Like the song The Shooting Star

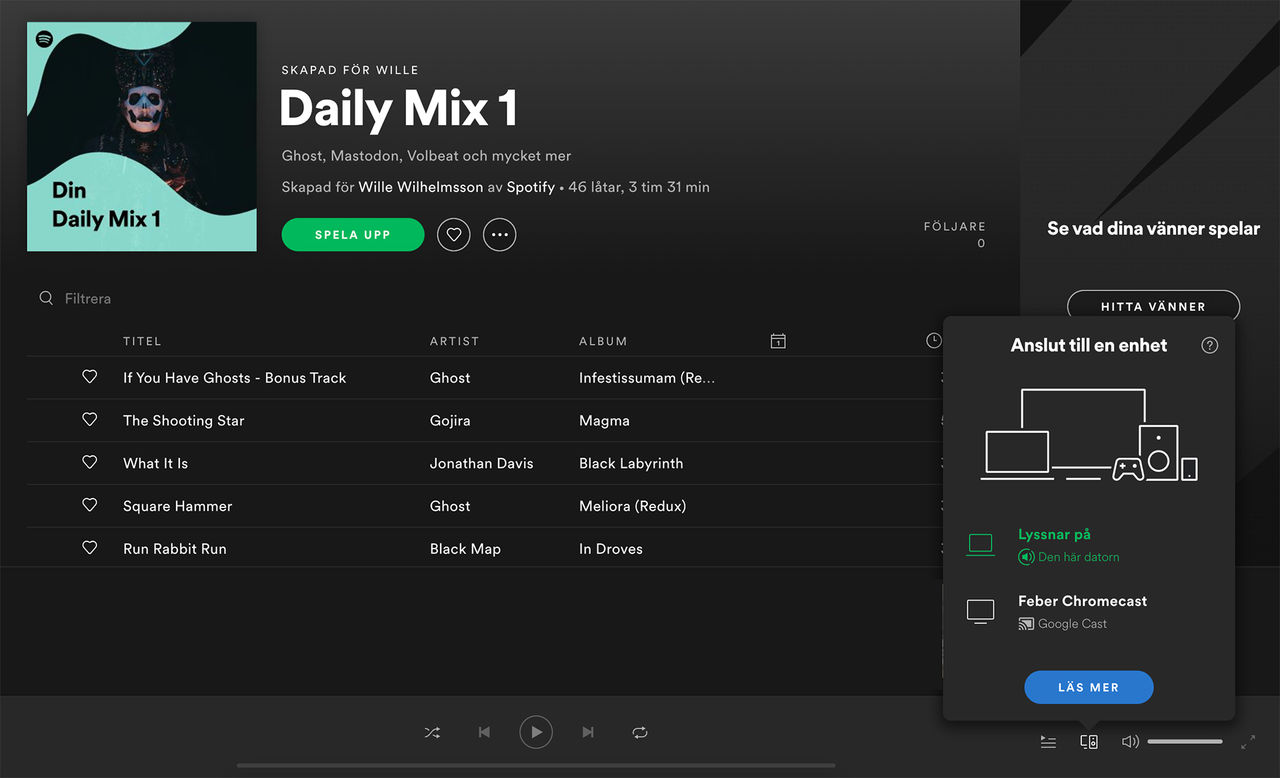click(90, 420)
